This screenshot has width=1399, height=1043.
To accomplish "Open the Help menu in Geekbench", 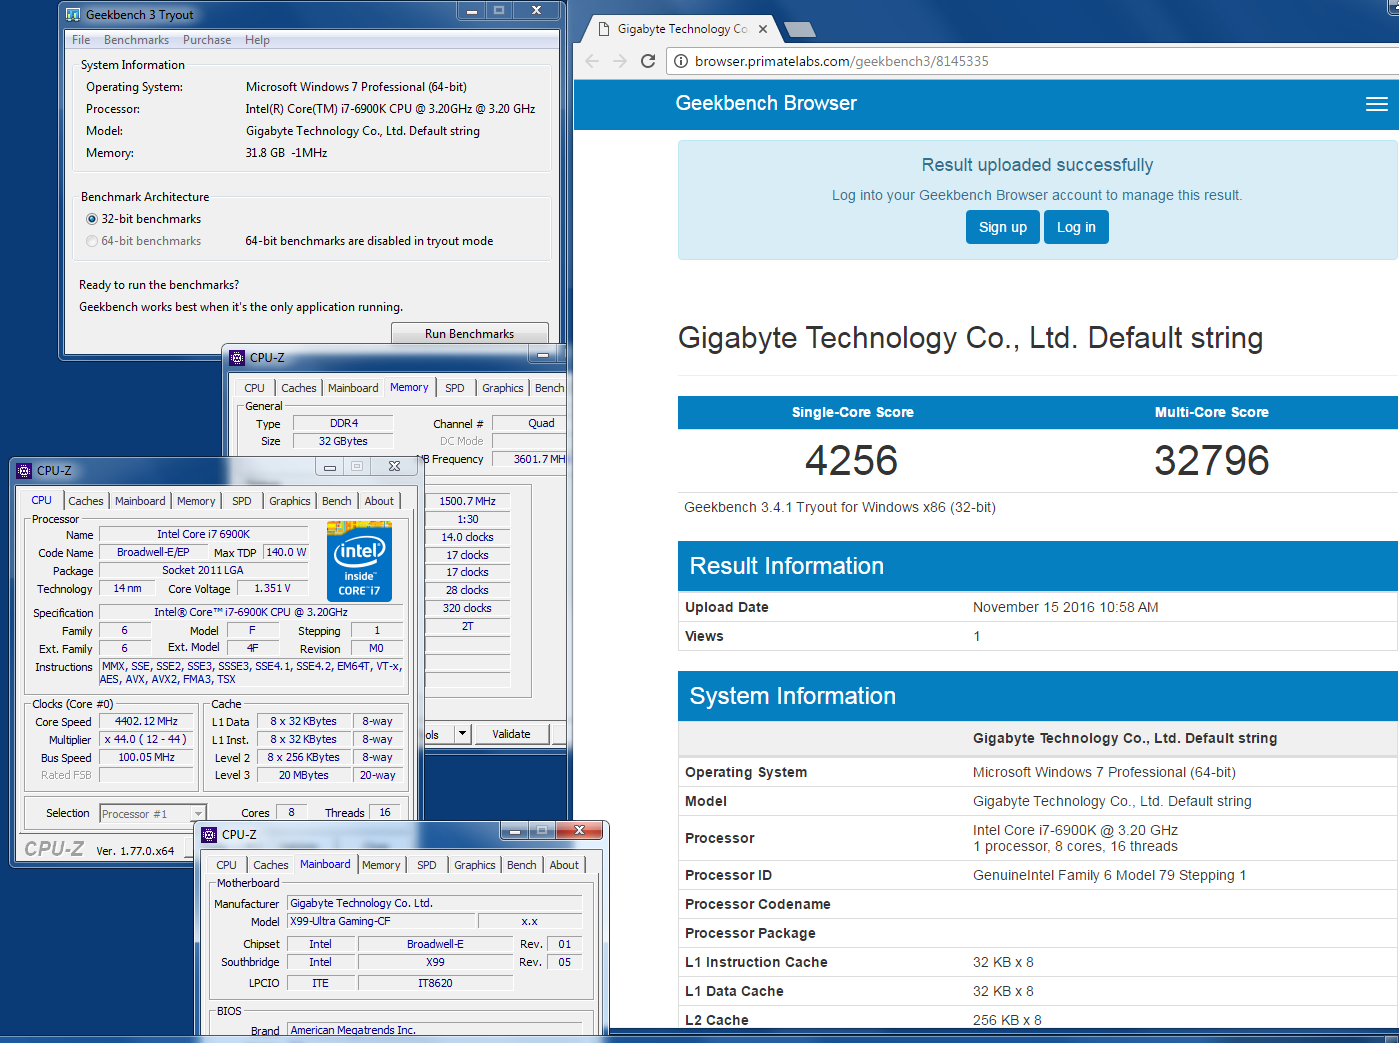I will coord(257,40).
